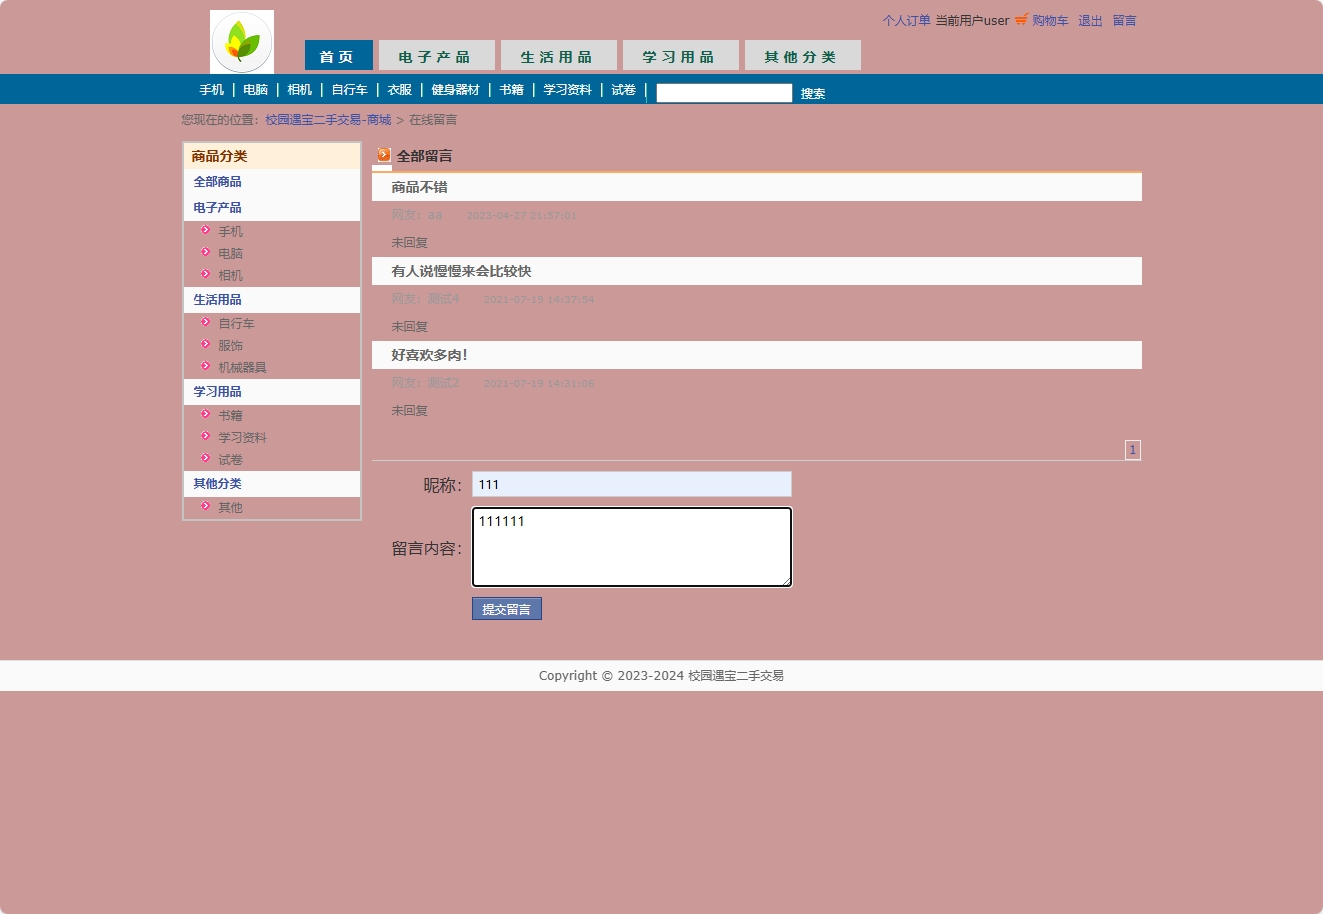This screenshot has height=914, width=1323.
Task: Go to page 1 of messages
Action: pos(1132,450)
